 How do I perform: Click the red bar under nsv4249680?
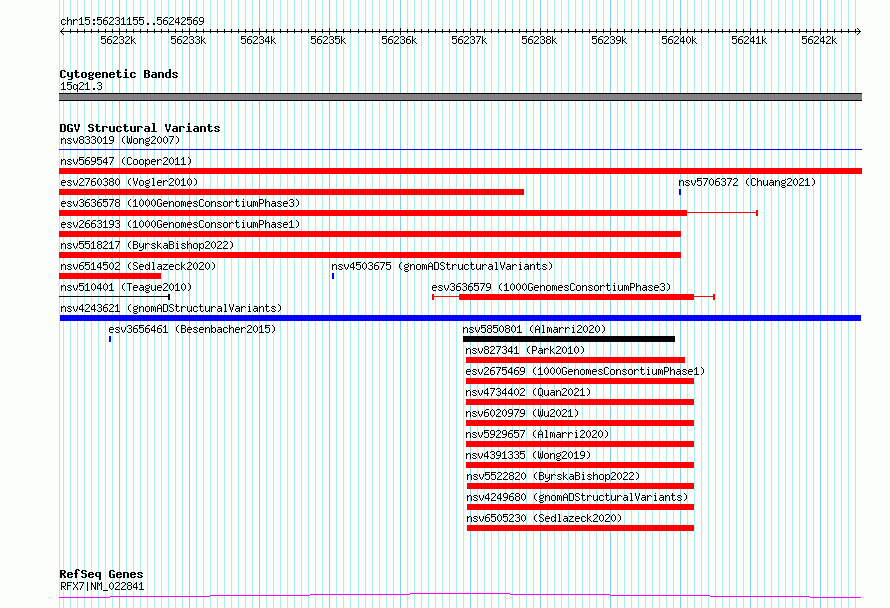[581, 507]
